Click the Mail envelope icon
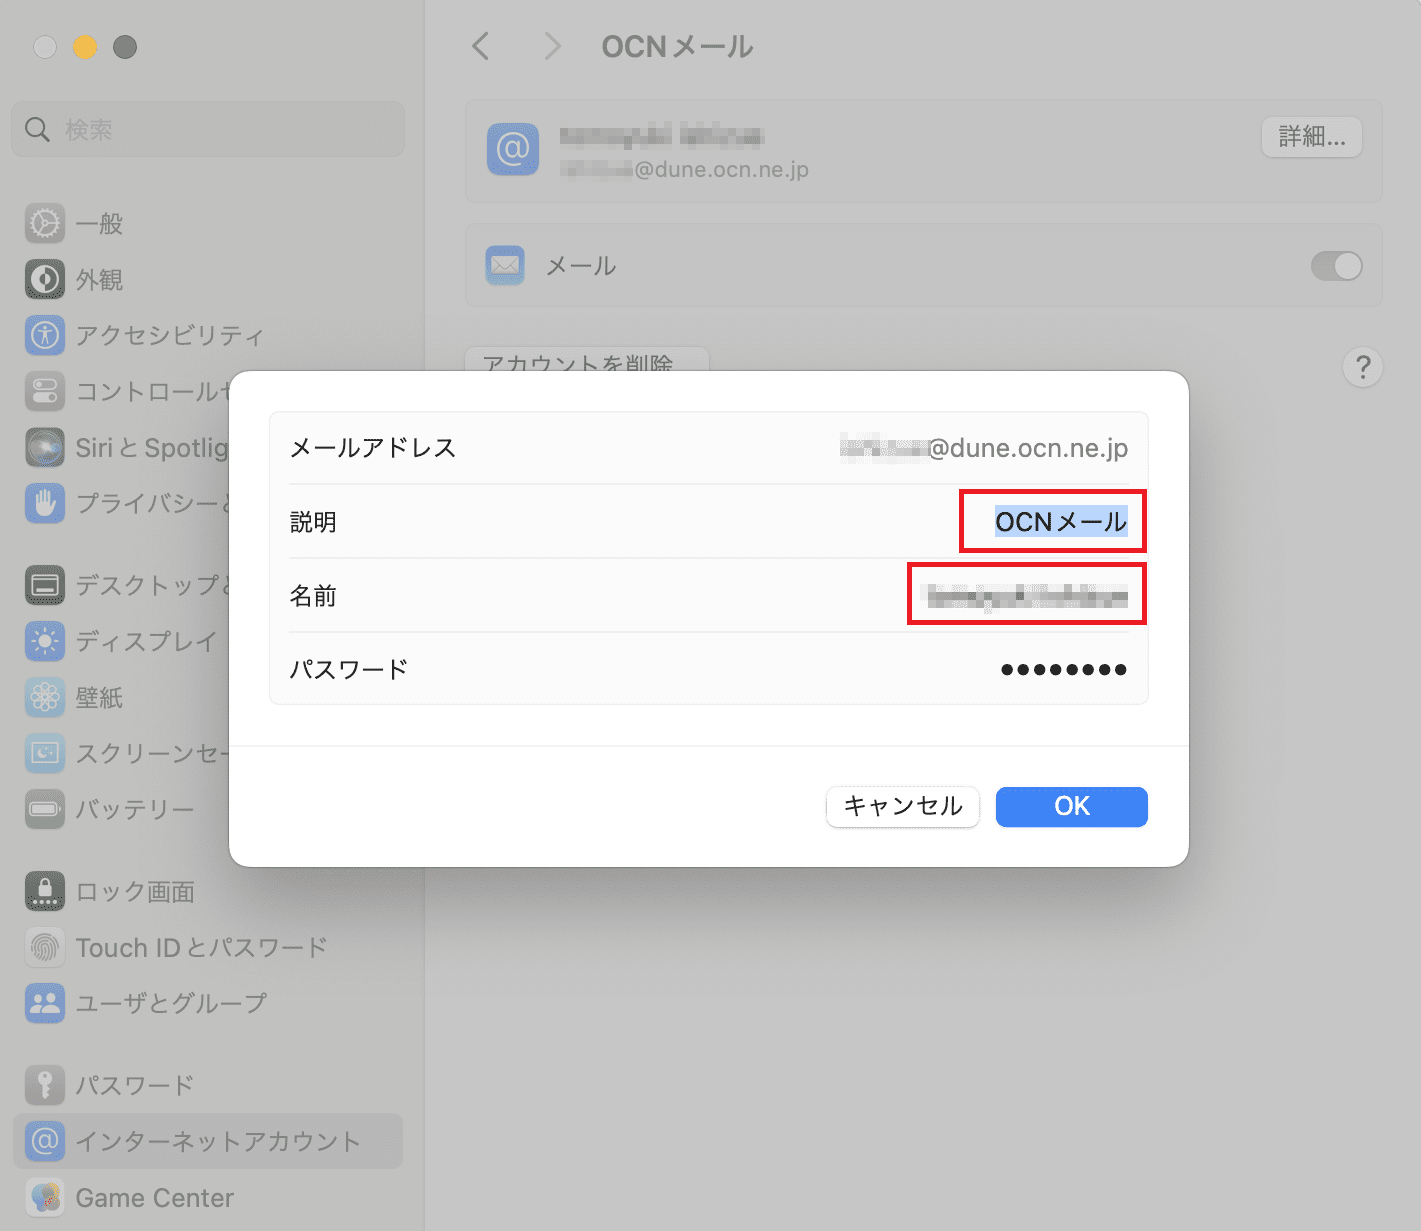This screenshot has height=1231, width=1421. [505, 266]
